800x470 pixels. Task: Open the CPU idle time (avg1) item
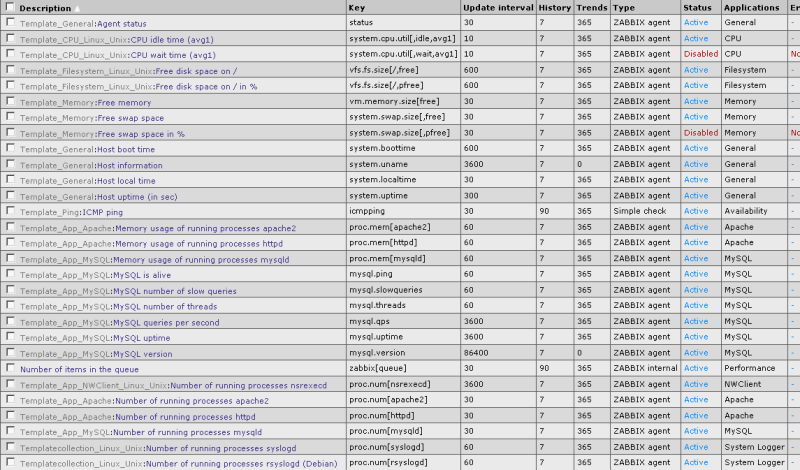click(172, 39)
